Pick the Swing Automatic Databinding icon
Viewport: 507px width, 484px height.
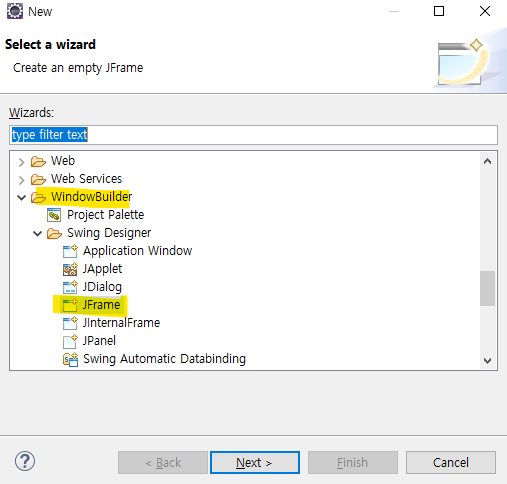(x=70, y=359)
